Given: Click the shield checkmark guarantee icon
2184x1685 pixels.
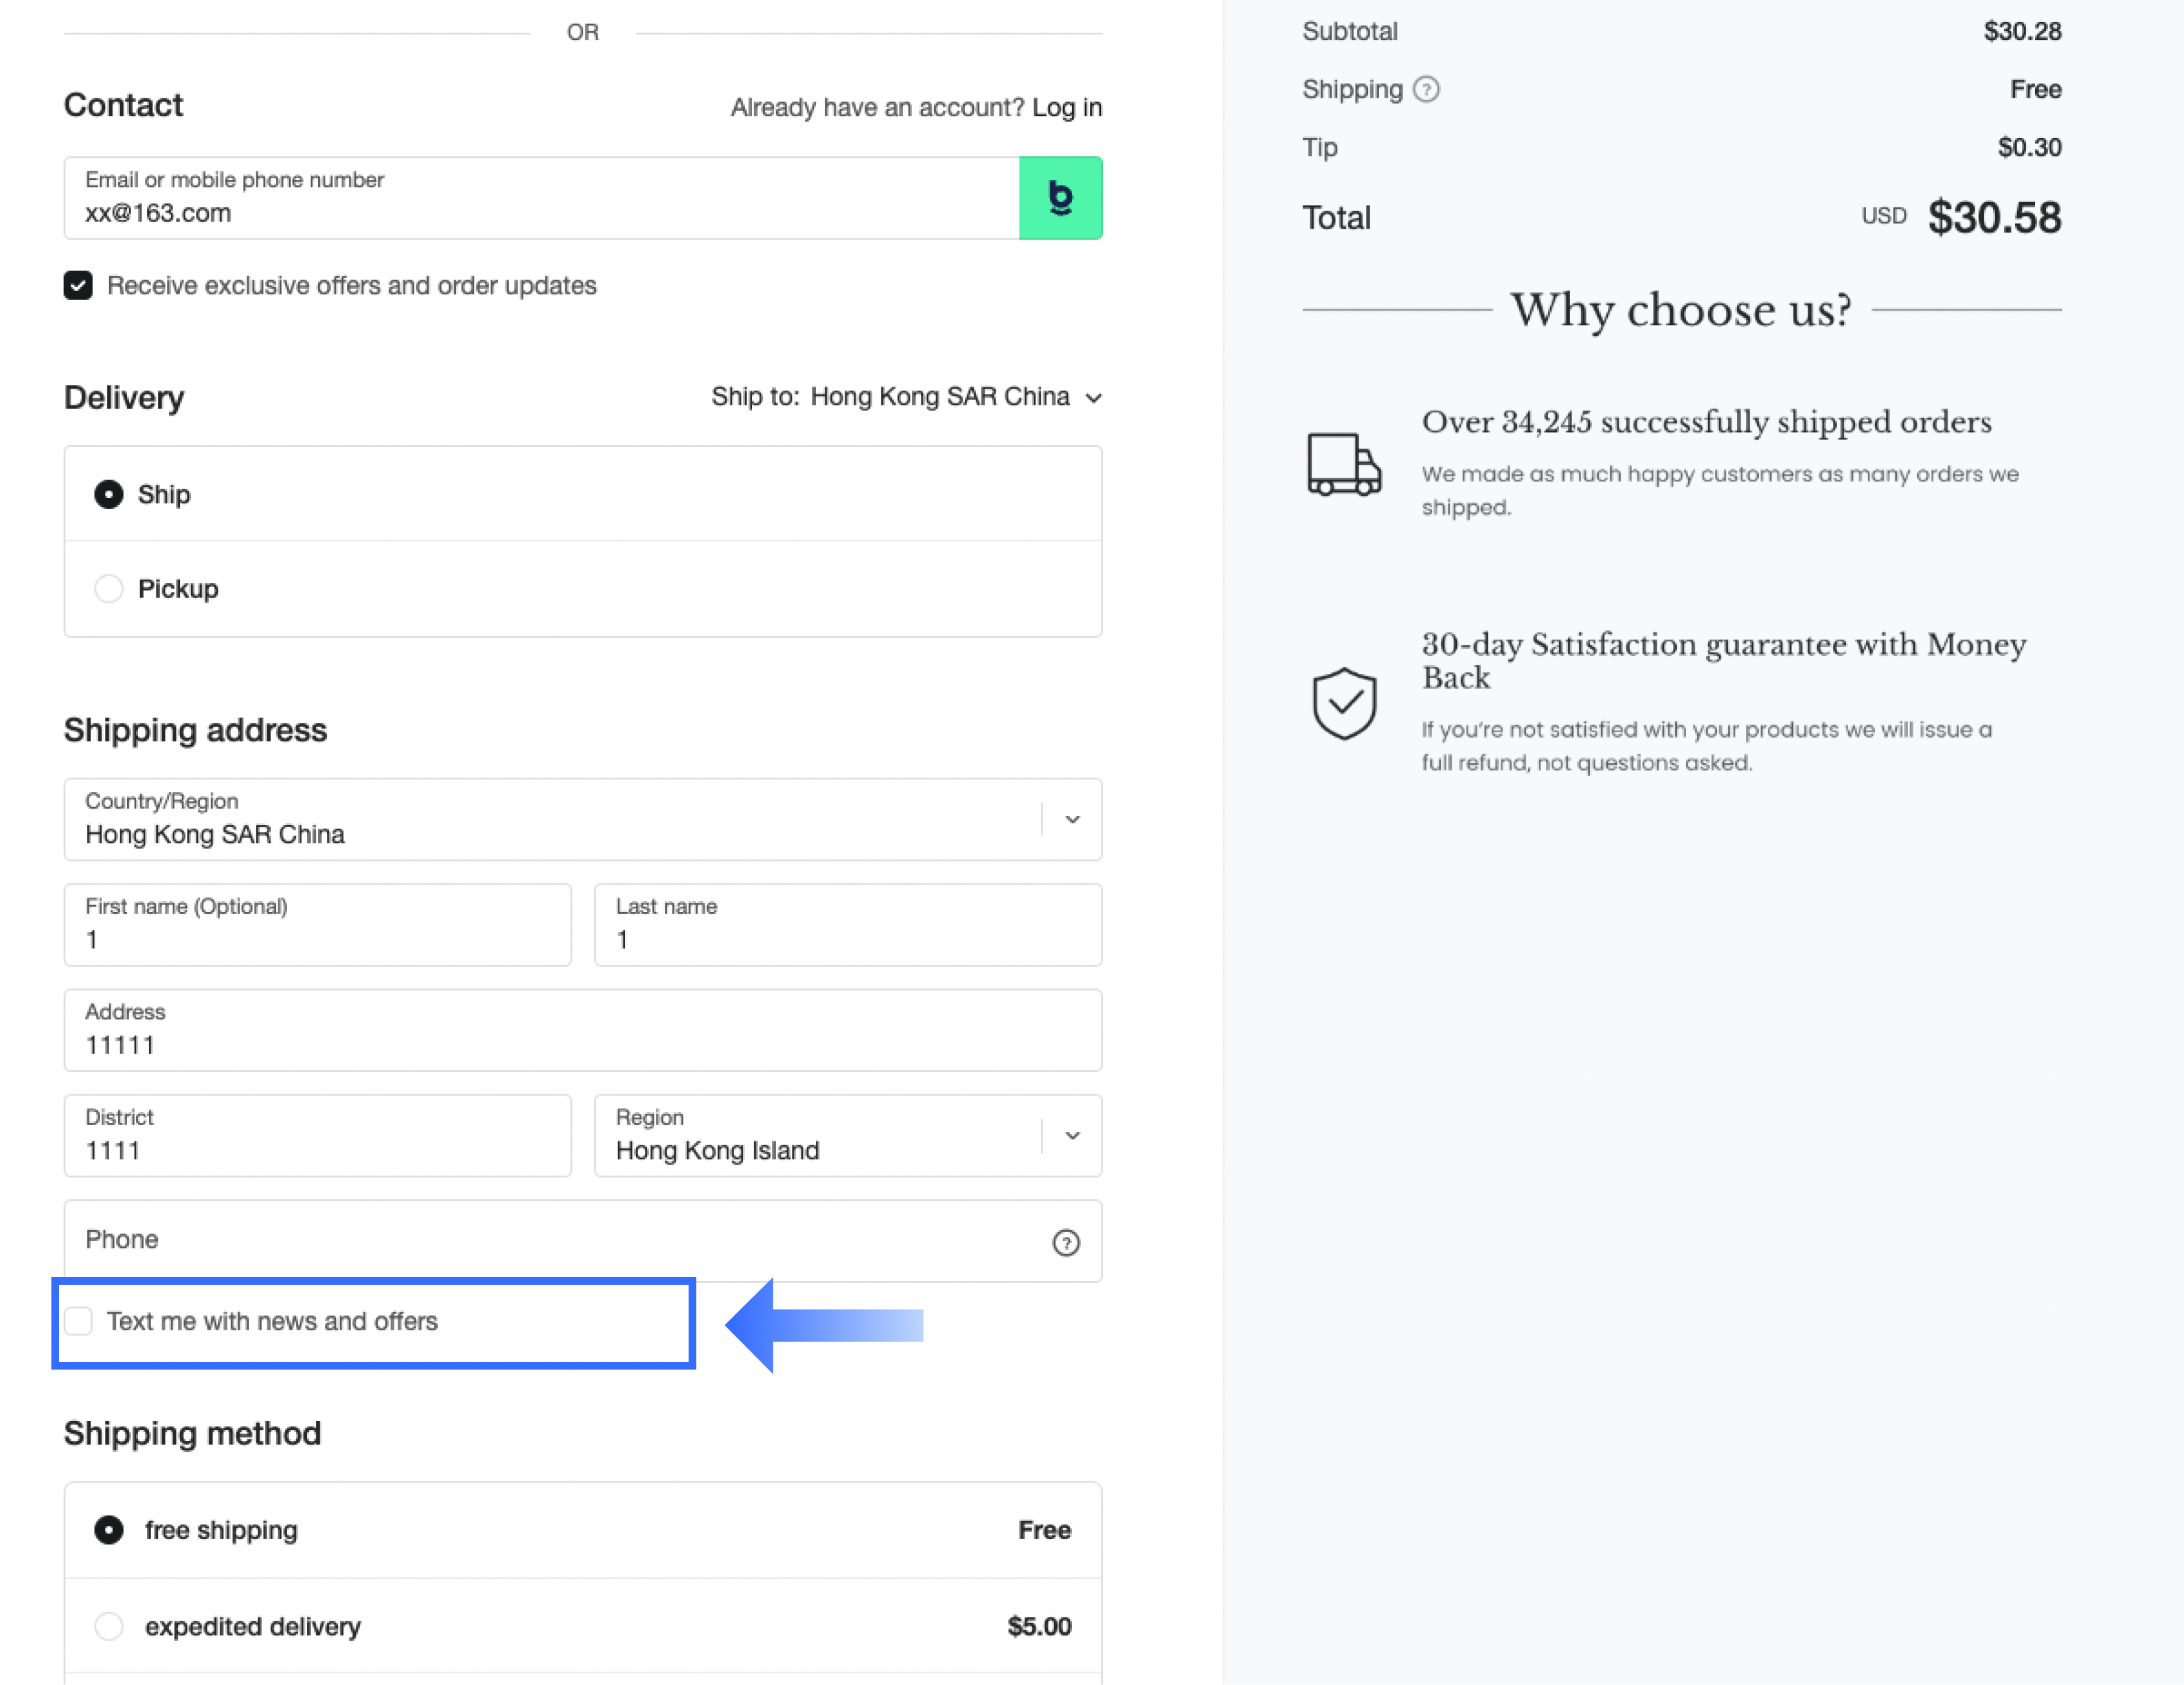Looking at the screenshot, I should [1344, 703].
